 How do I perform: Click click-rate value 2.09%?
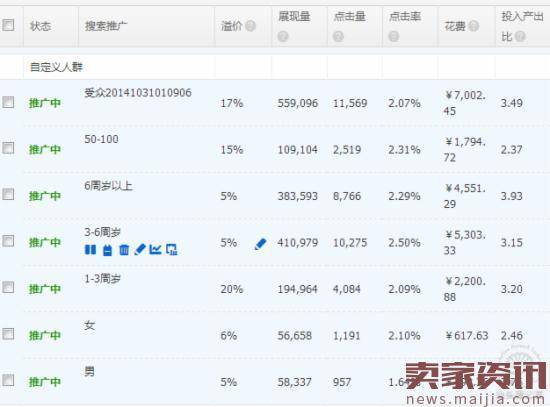click(x=404, y=289)
